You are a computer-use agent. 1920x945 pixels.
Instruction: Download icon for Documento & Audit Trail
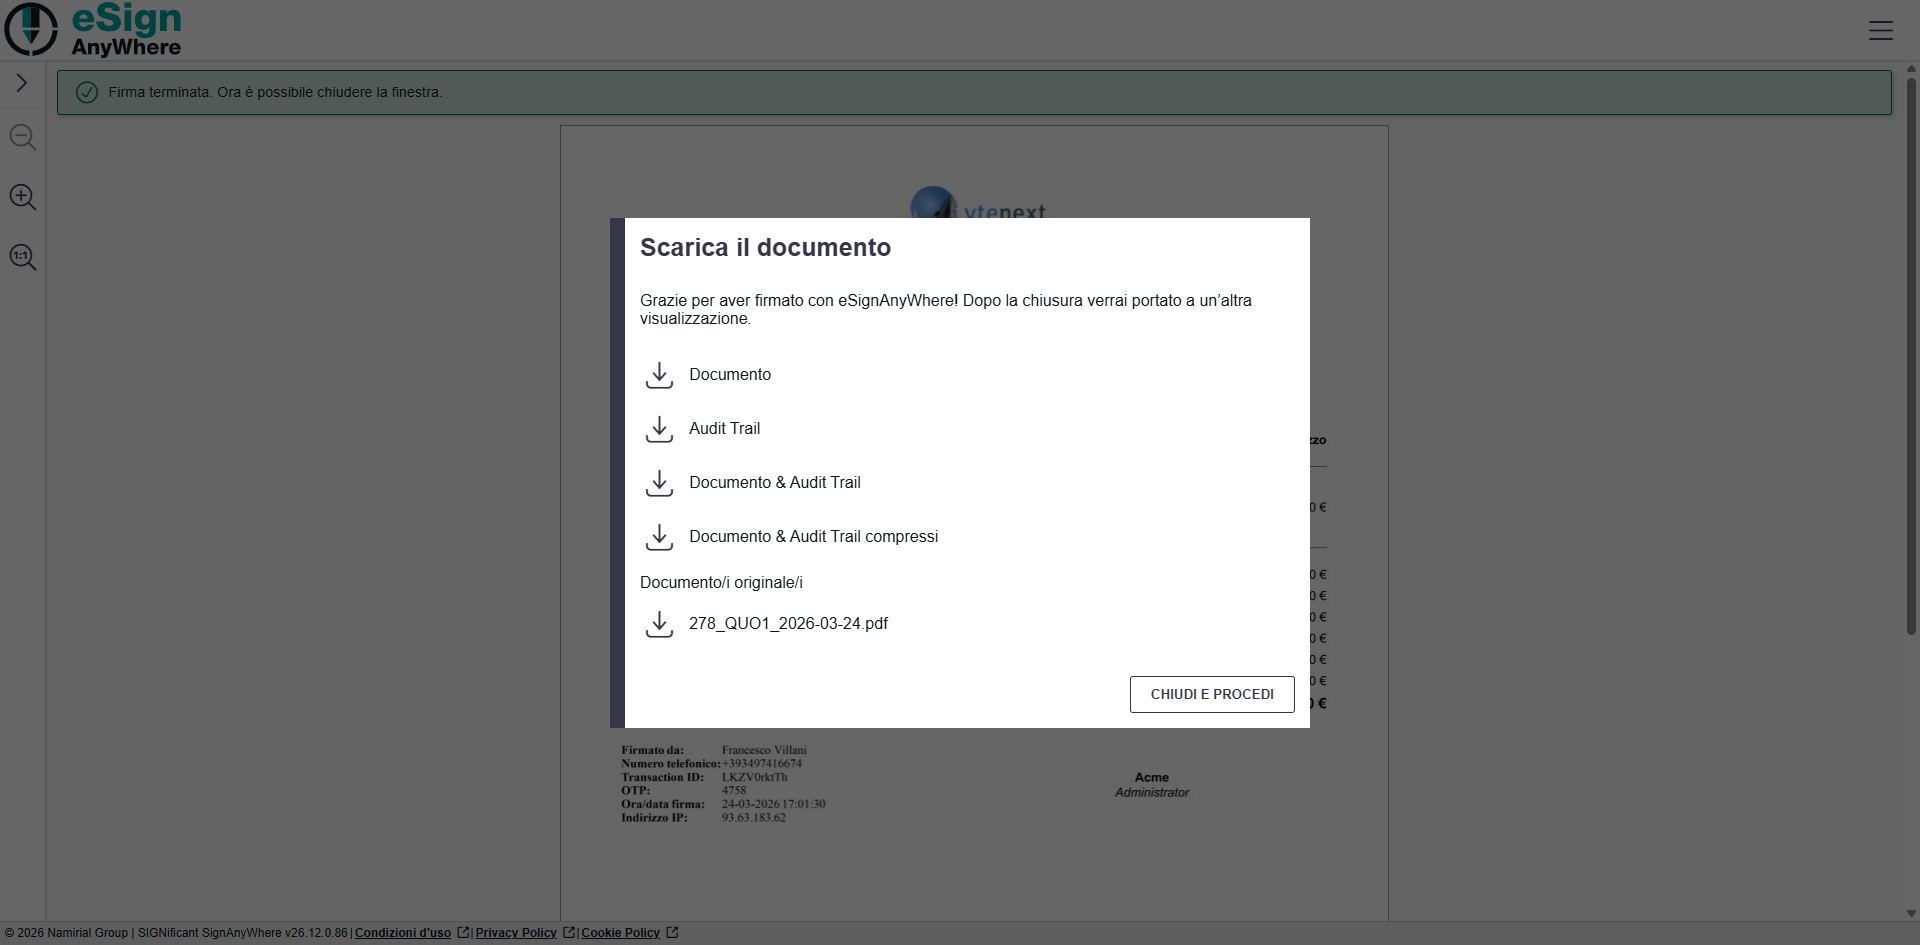659,483
